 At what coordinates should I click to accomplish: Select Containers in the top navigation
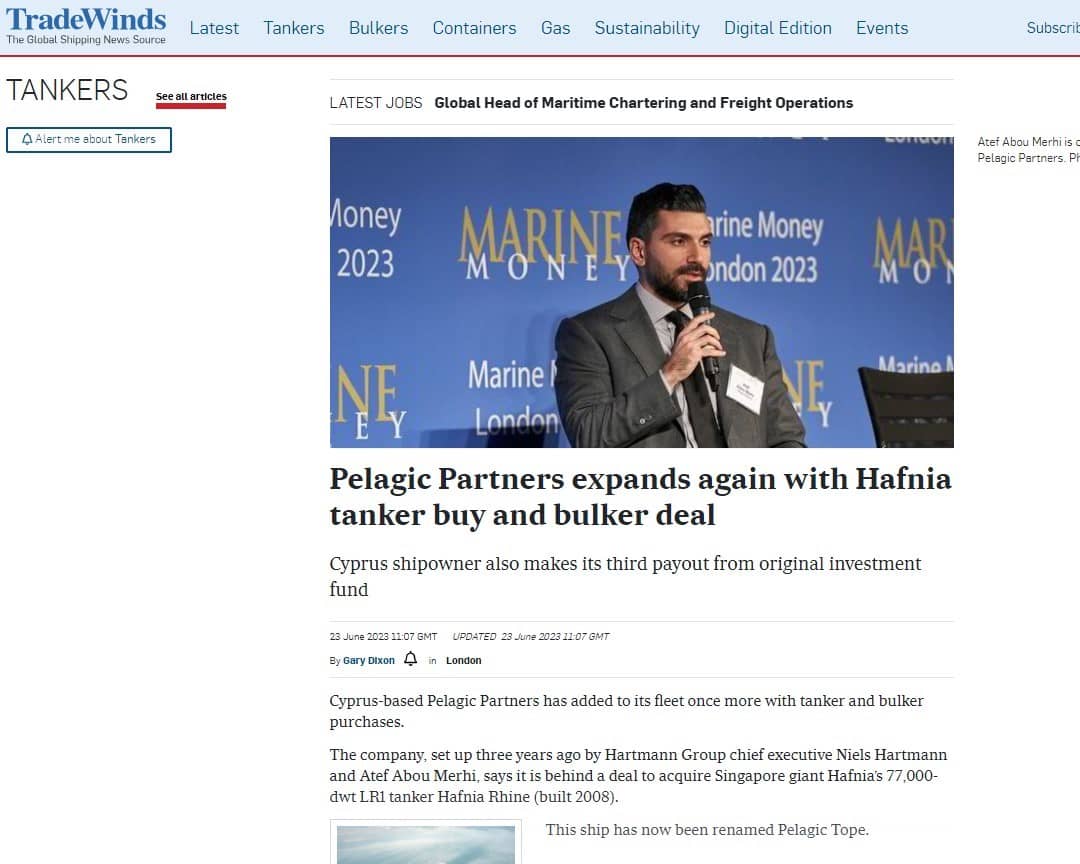tap(474, 28)
